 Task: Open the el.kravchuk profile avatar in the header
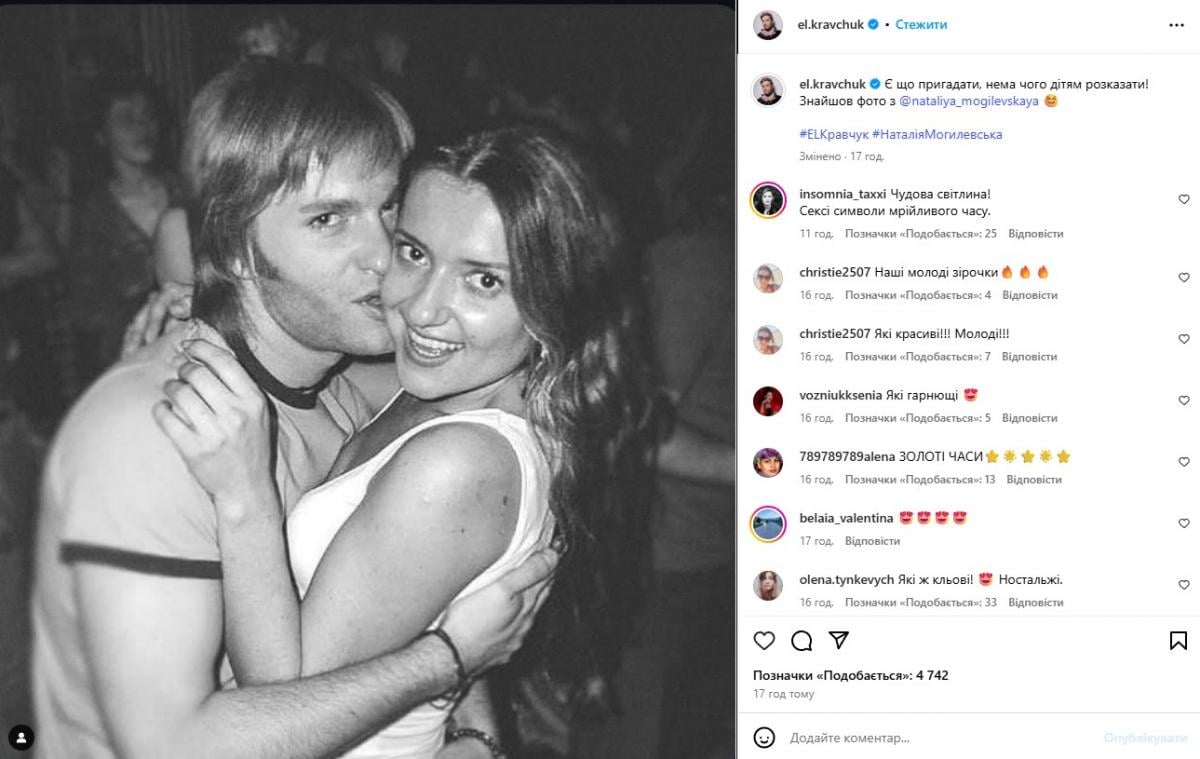[x=768, y=25]
